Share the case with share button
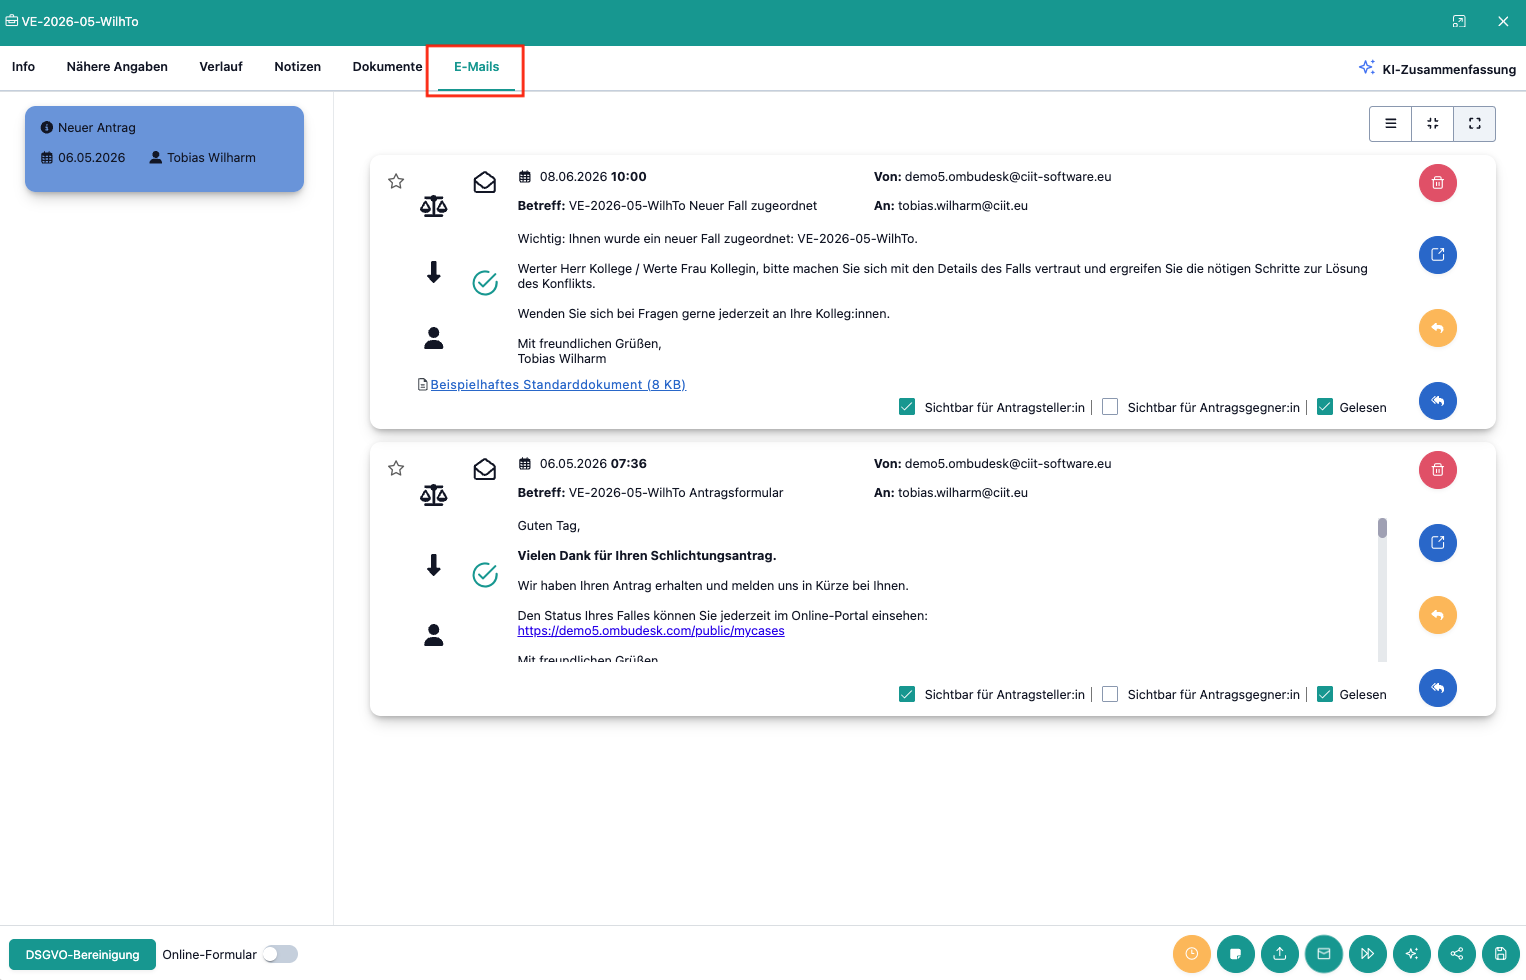Image resolution: width=1526 pixels, height=980 pixels. coord(1456,954)
